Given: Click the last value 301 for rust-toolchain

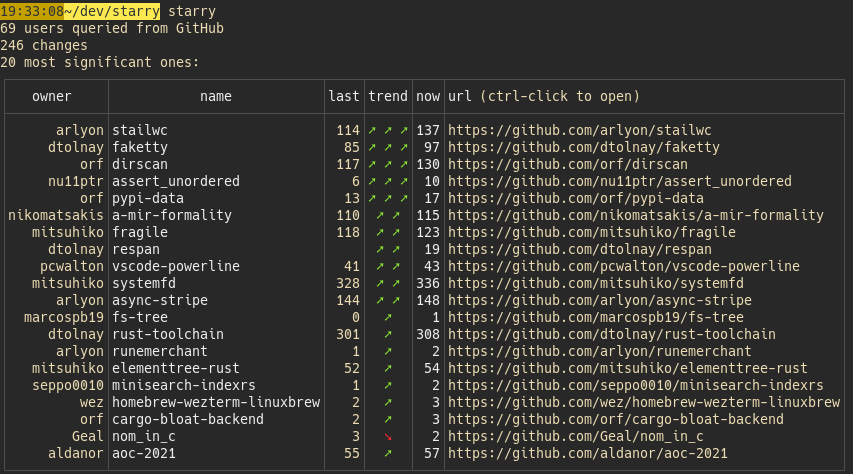Looking at the screenshot, I should (x=348, y=334).
